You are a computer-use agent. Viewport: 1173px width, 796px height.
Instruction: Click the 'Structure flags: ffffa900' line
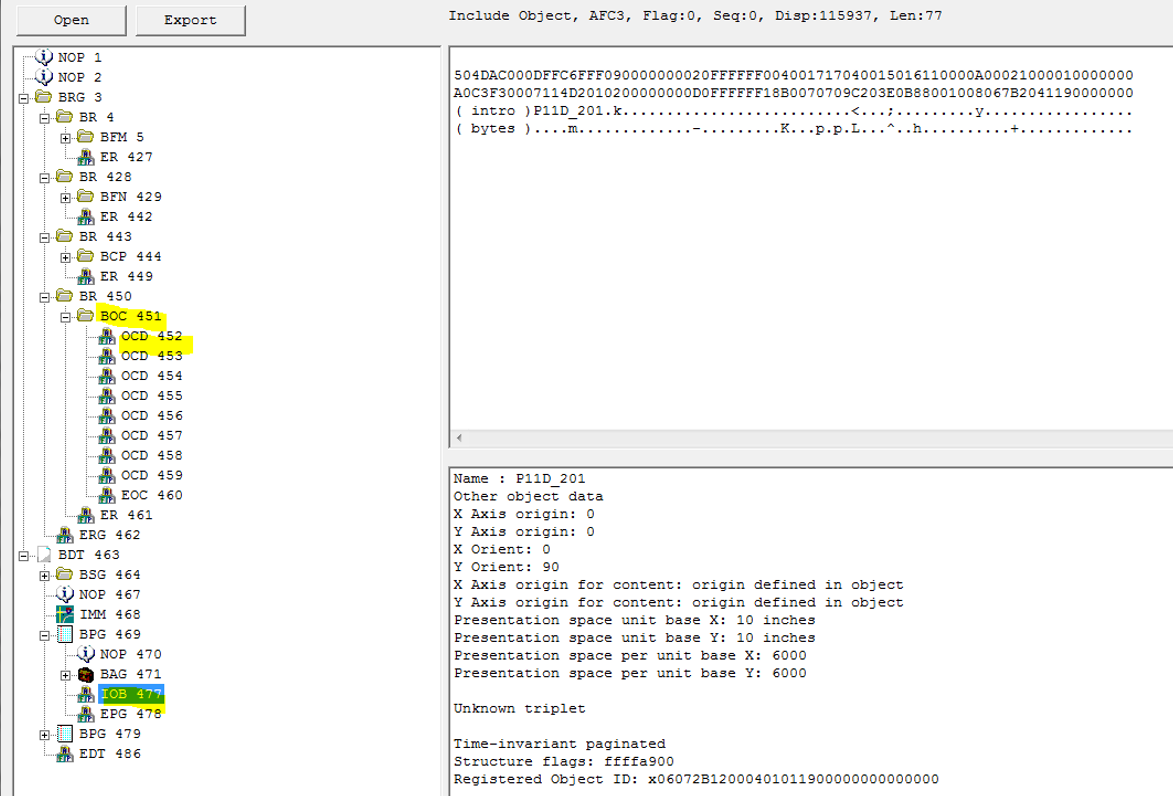(x=563, y=762)
